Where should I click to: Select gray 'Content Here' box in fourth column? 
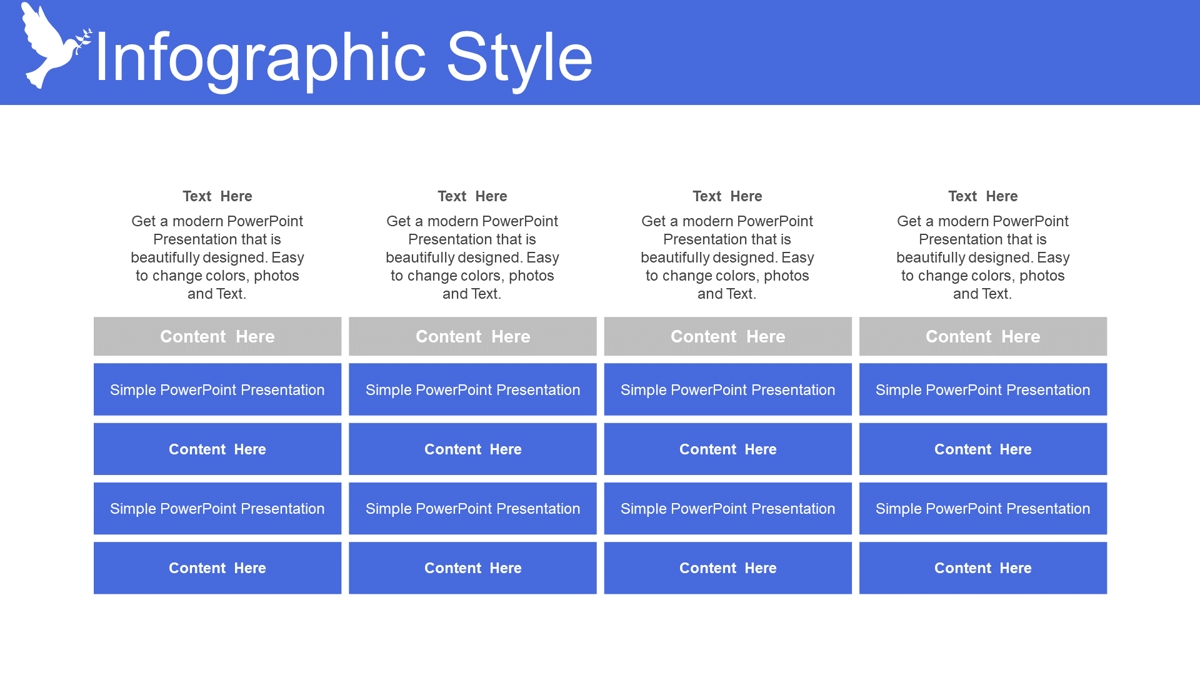983,336
